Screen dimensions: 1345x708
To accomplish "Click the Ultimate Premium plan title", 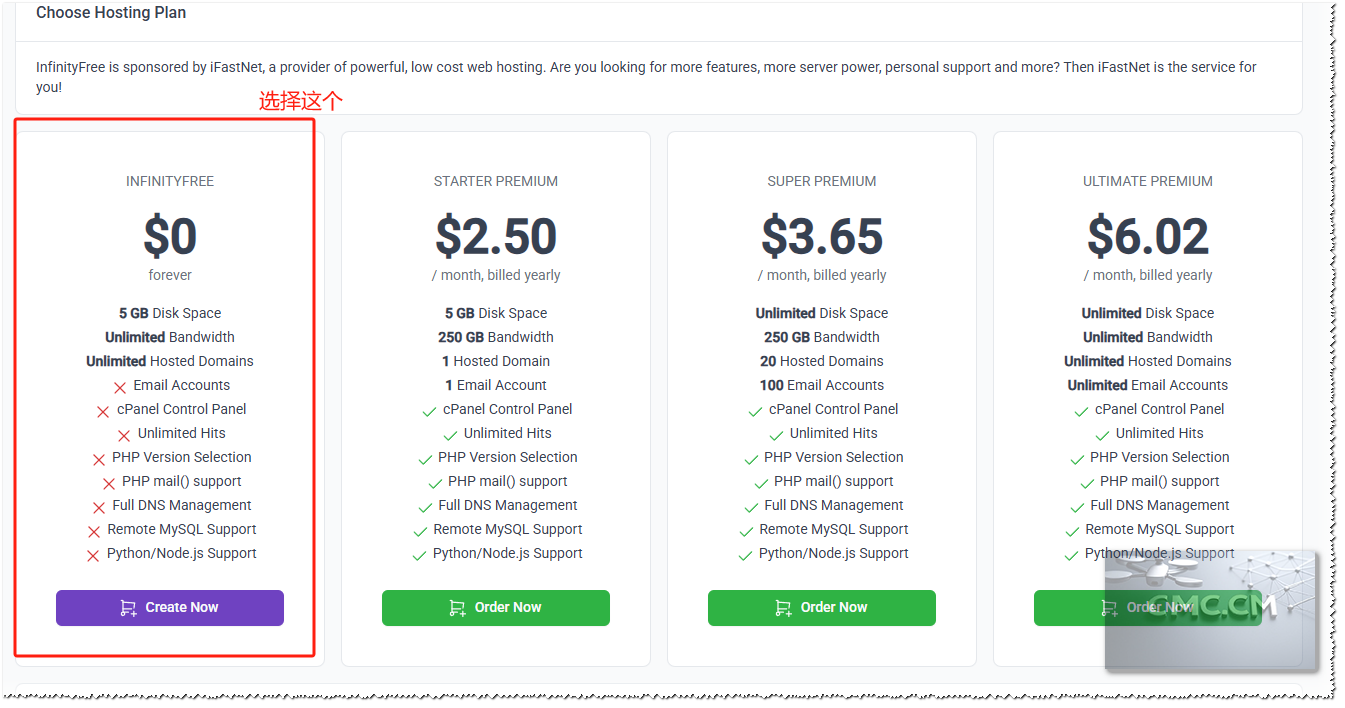I will tap(1148, 181).
